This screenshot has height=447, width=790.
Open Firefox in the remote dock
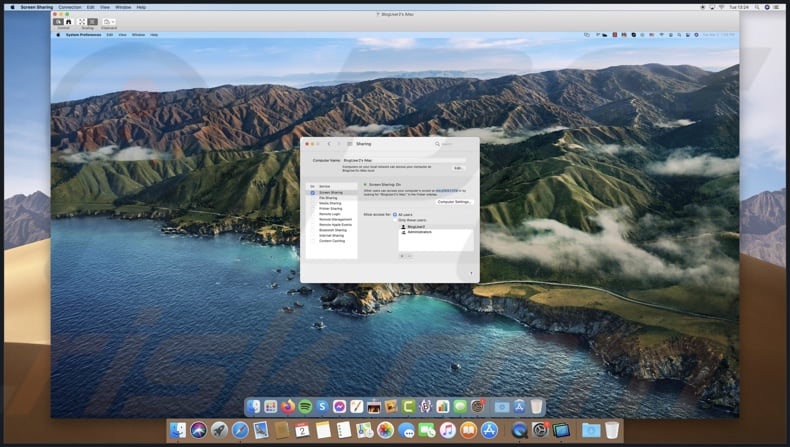click(288, 406)
